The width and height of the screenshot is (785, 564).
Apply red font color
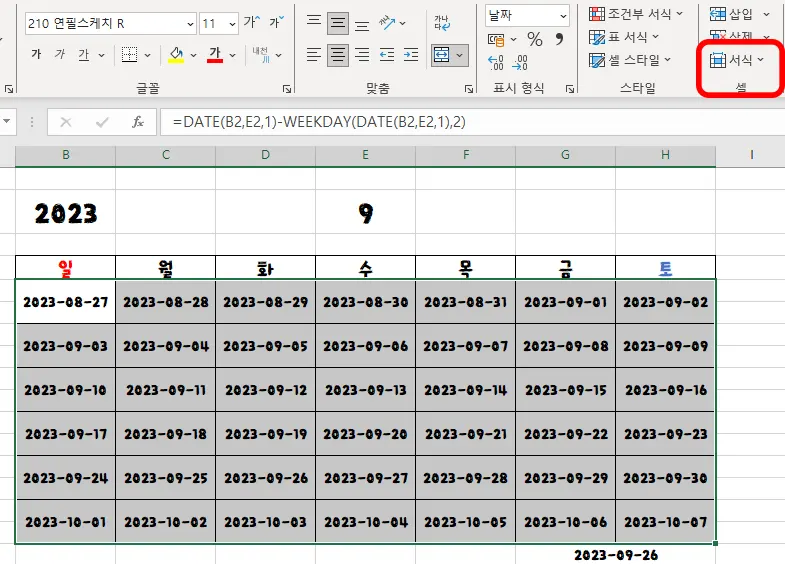tap(215, 55)
